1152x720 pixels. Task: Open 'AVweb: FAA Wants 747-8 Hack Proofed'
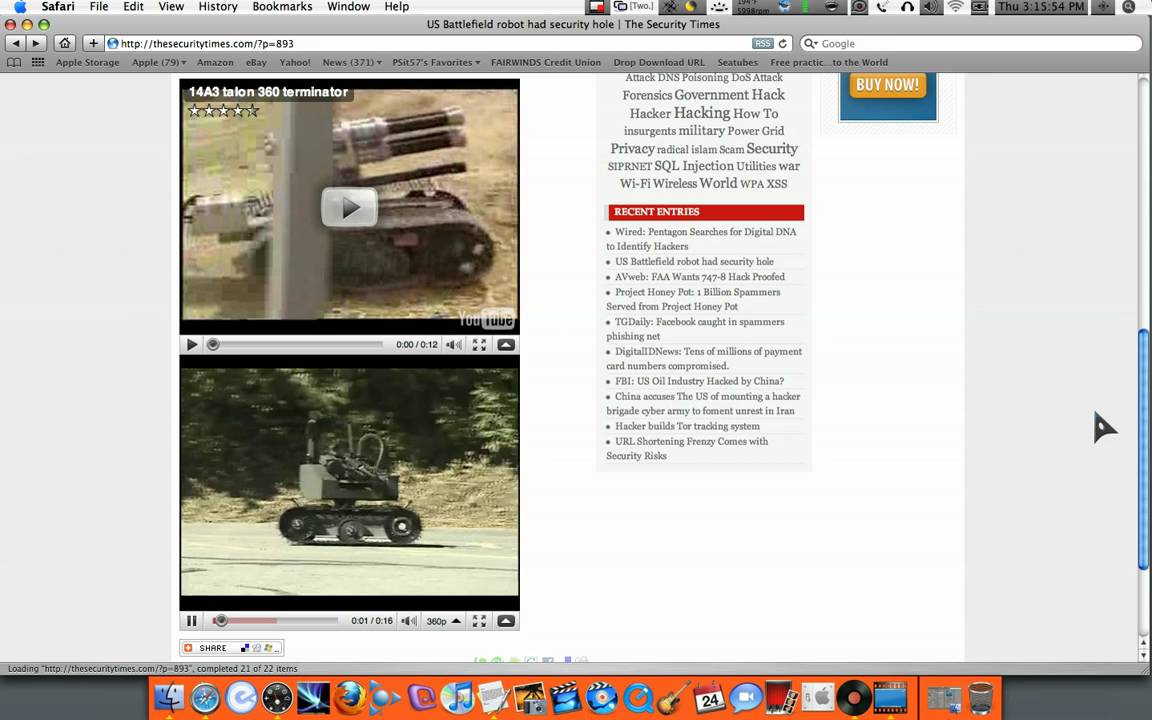[x=699, y=276]
